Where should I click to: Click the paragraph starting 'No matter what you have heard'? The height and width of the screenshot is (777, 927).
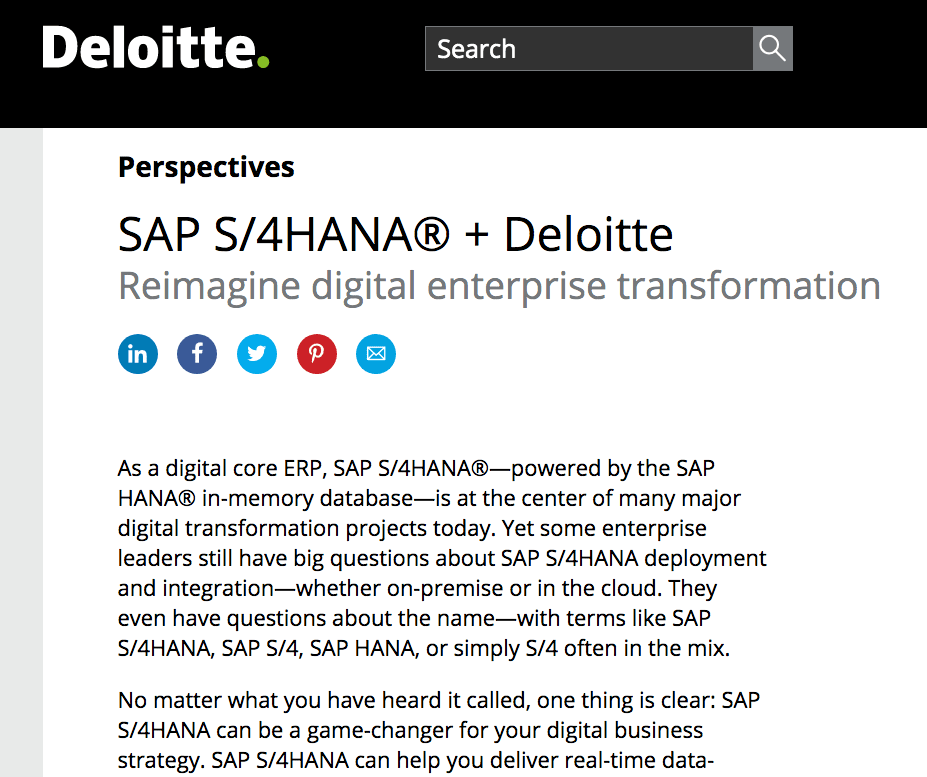439,732
